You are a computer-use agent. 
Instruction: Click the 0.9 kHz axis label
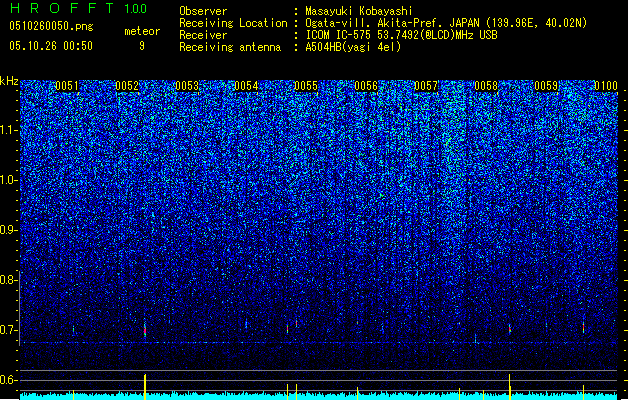(x=9, y=230)
